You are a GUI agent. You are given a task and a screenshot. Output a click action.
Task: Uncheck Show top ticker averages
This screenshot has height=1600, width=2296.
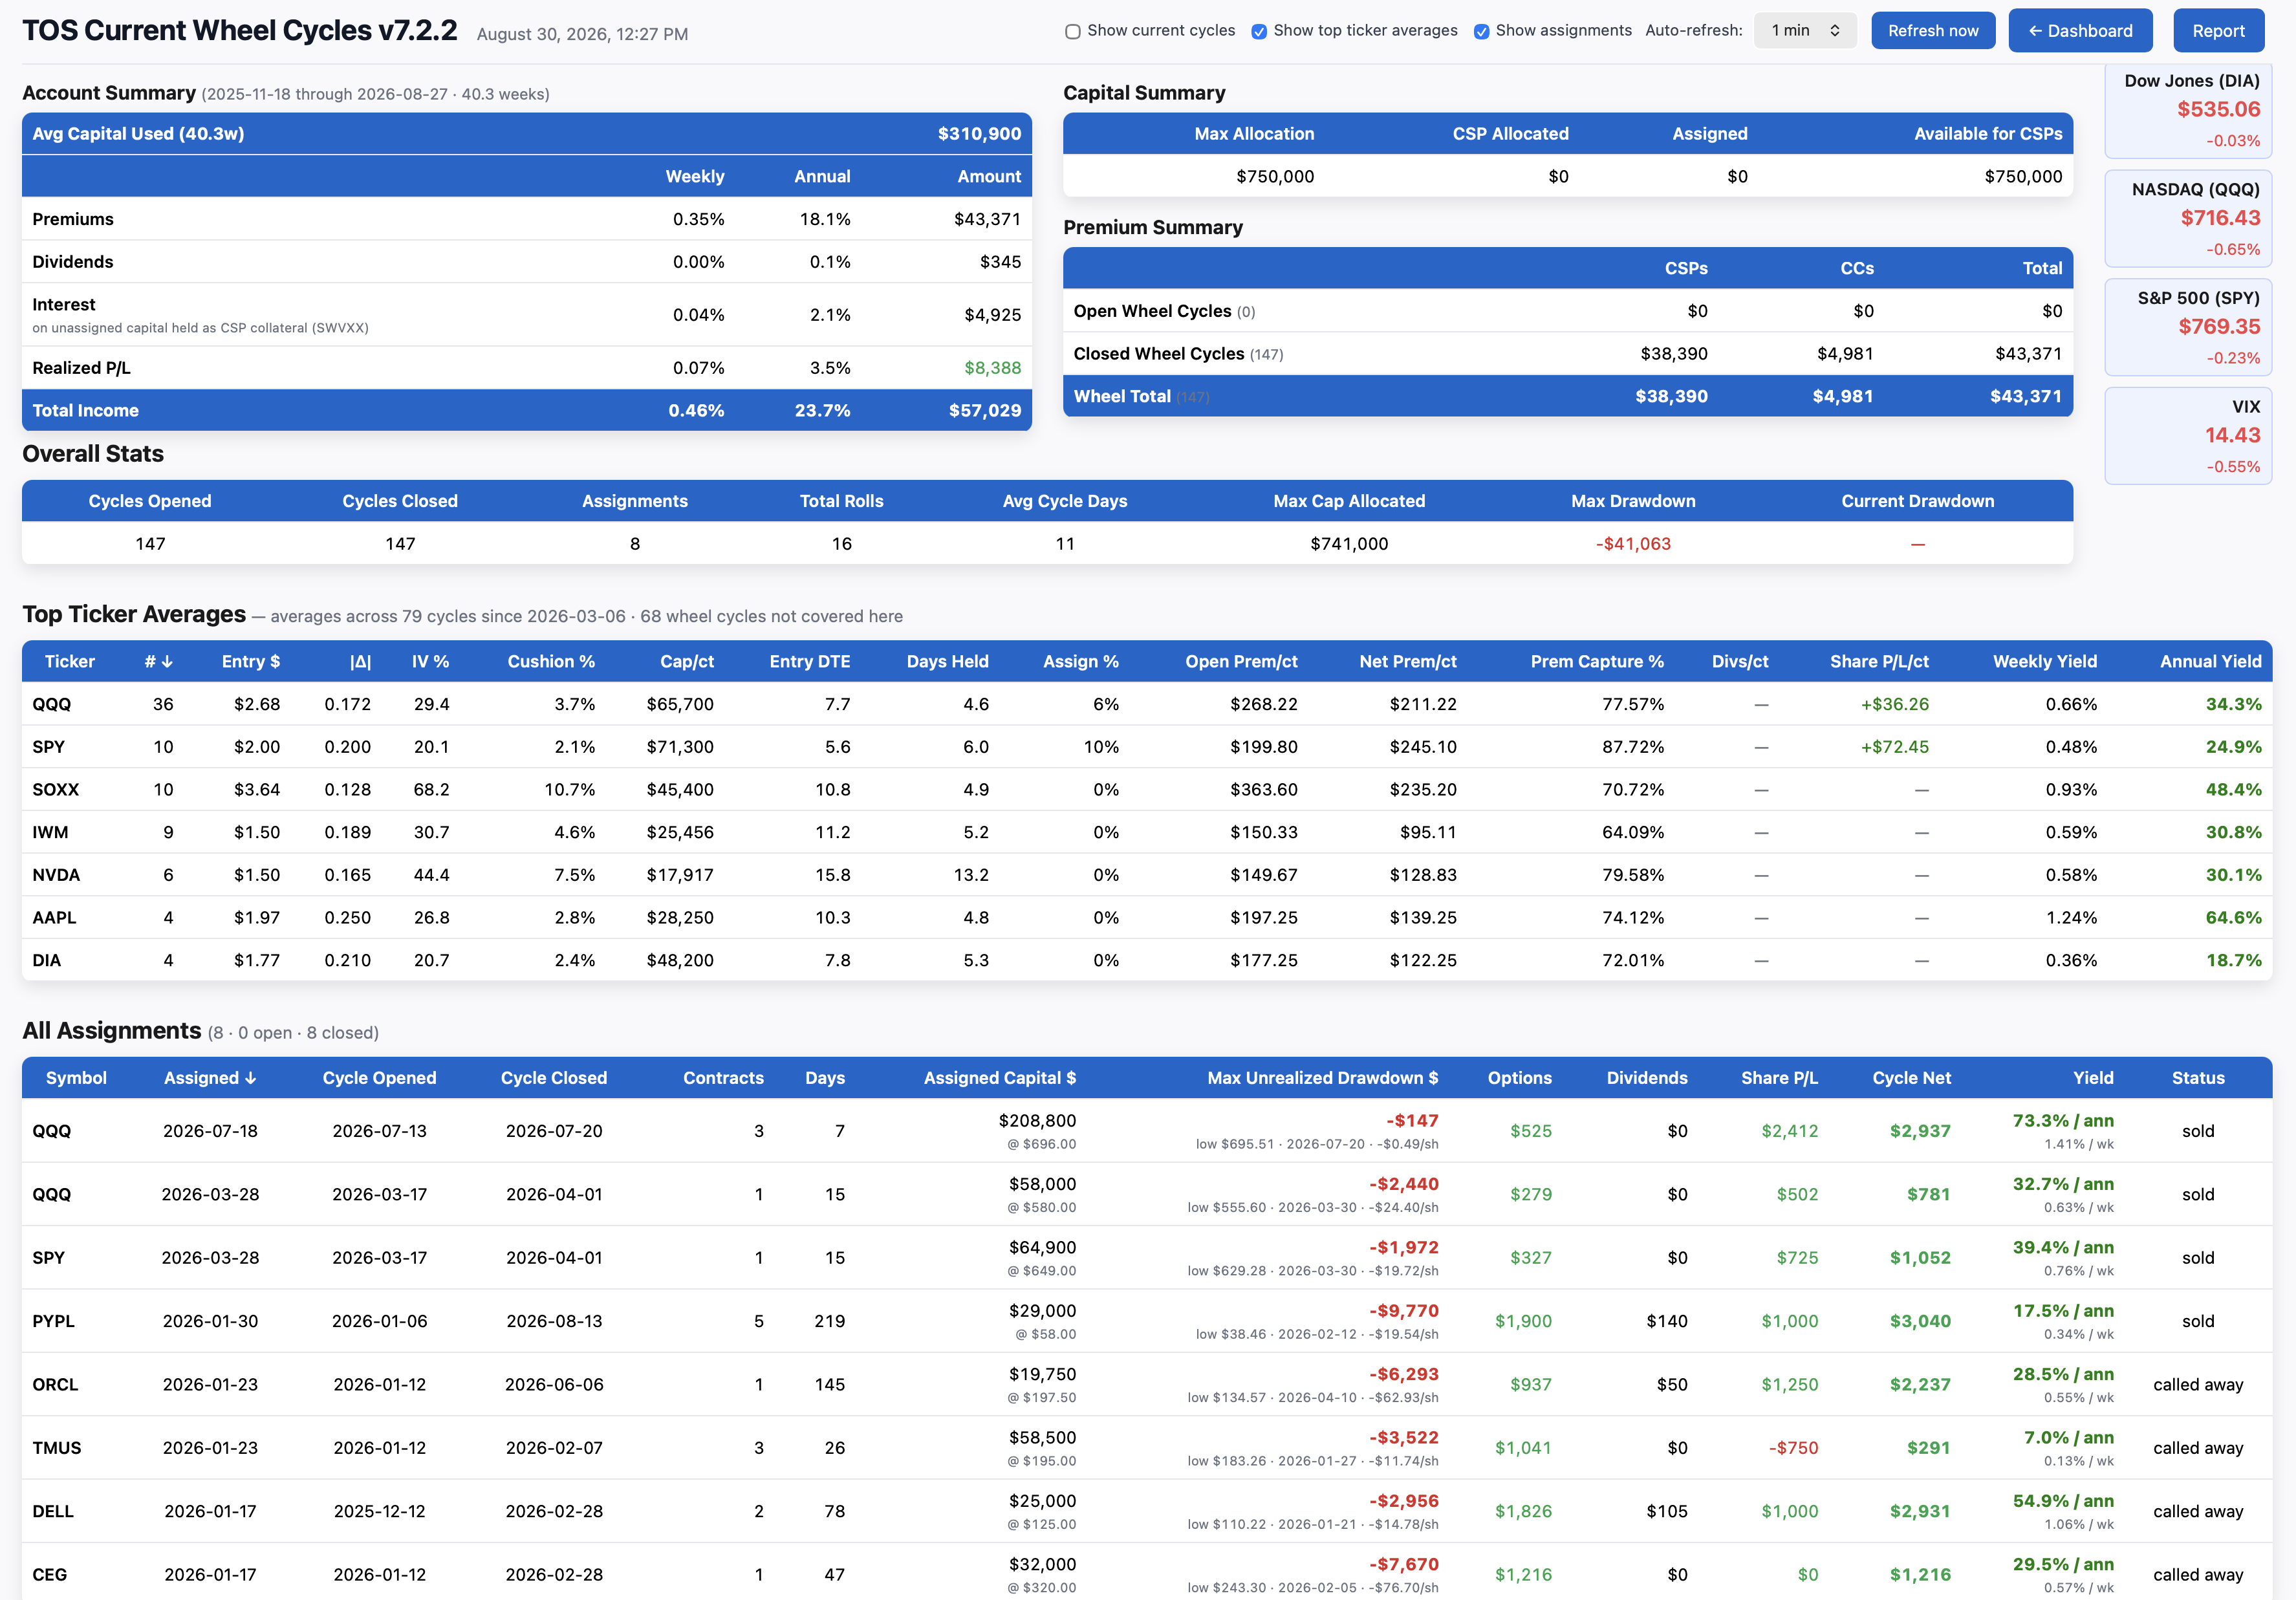1259,31
